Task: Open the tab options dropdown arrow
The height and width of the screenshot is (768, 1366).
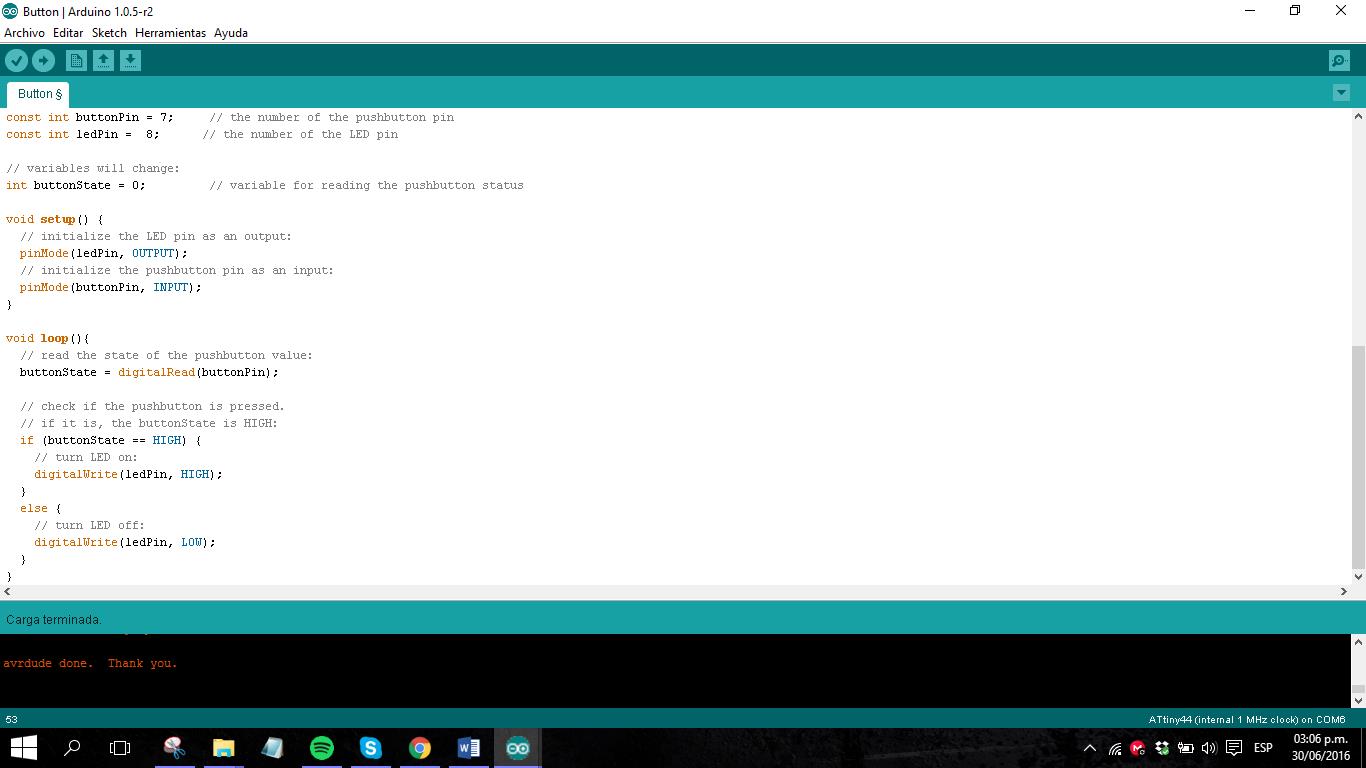Action: point(1341,93)
